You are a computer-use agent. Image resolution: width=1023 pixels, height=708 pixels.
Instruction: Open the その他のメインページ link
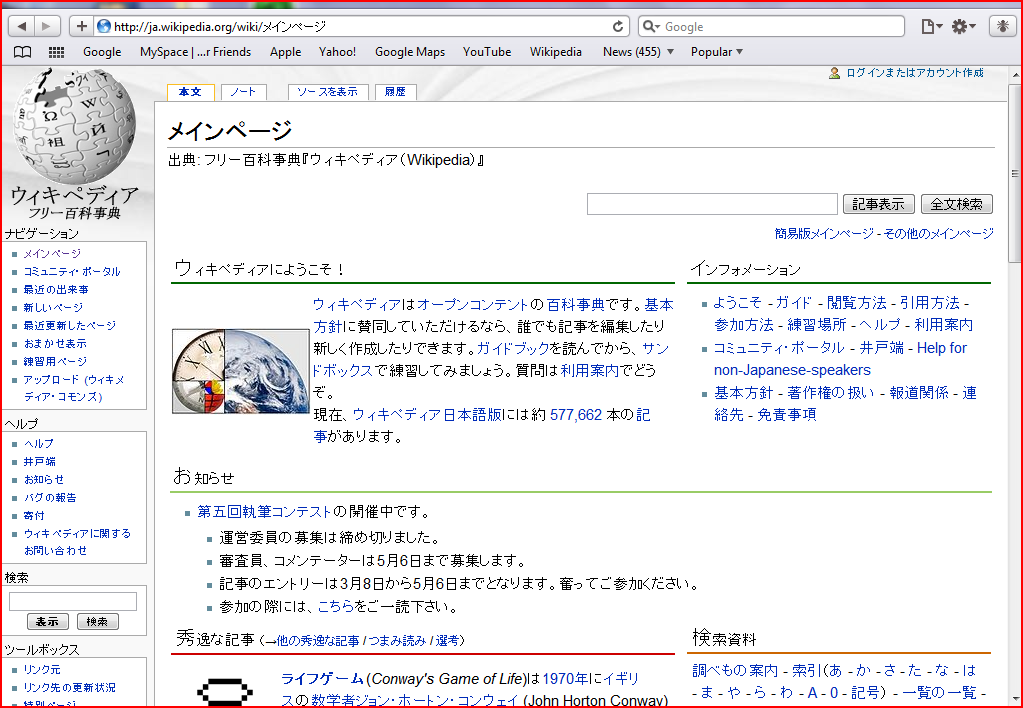click(938, 234)
